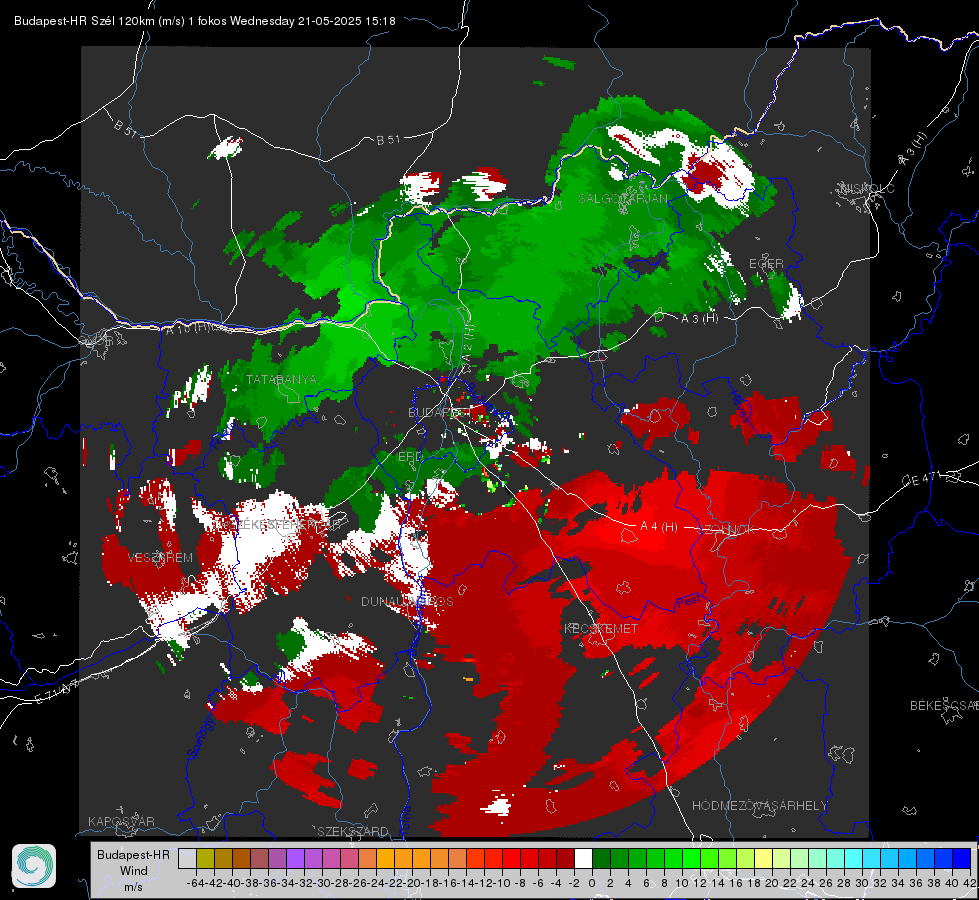Click the EGER city label
The width and height of the screenshot is (979, 900).
coord(766,264)
